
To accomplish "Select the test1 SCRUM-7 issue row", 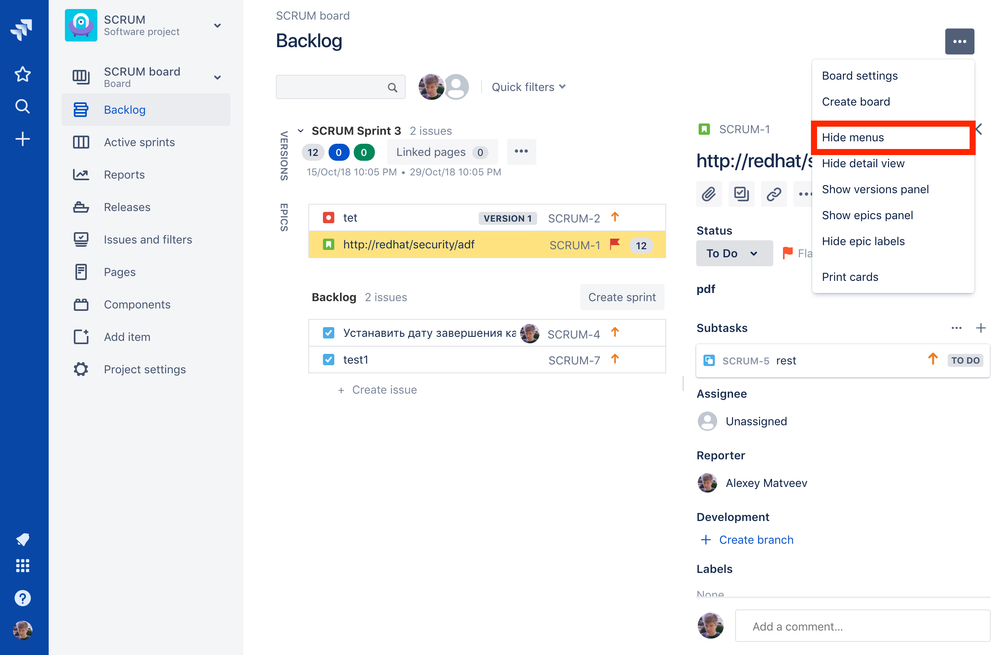I will click(487, 360).
